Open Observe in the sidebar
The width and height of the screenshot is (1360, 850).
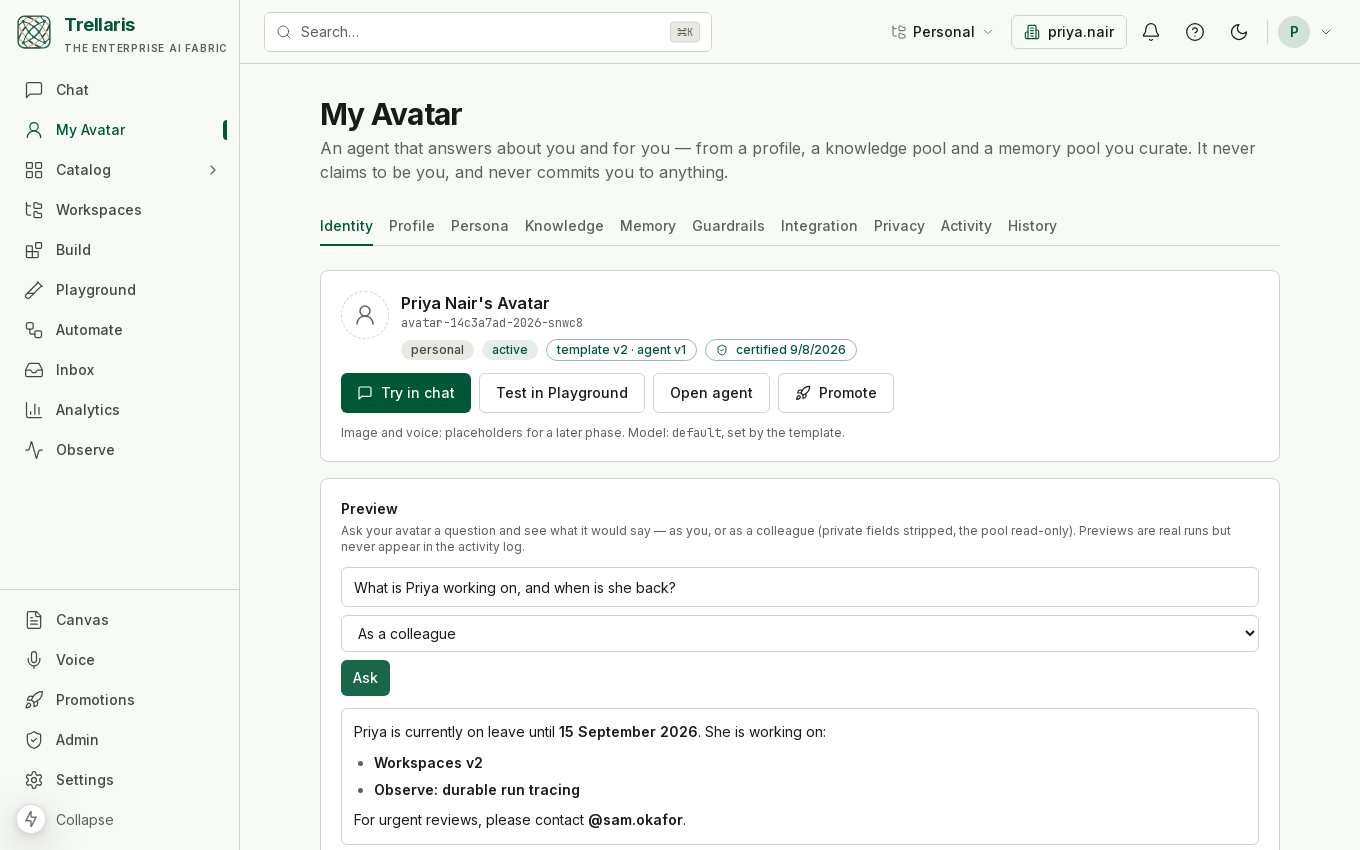click(120, 450)
